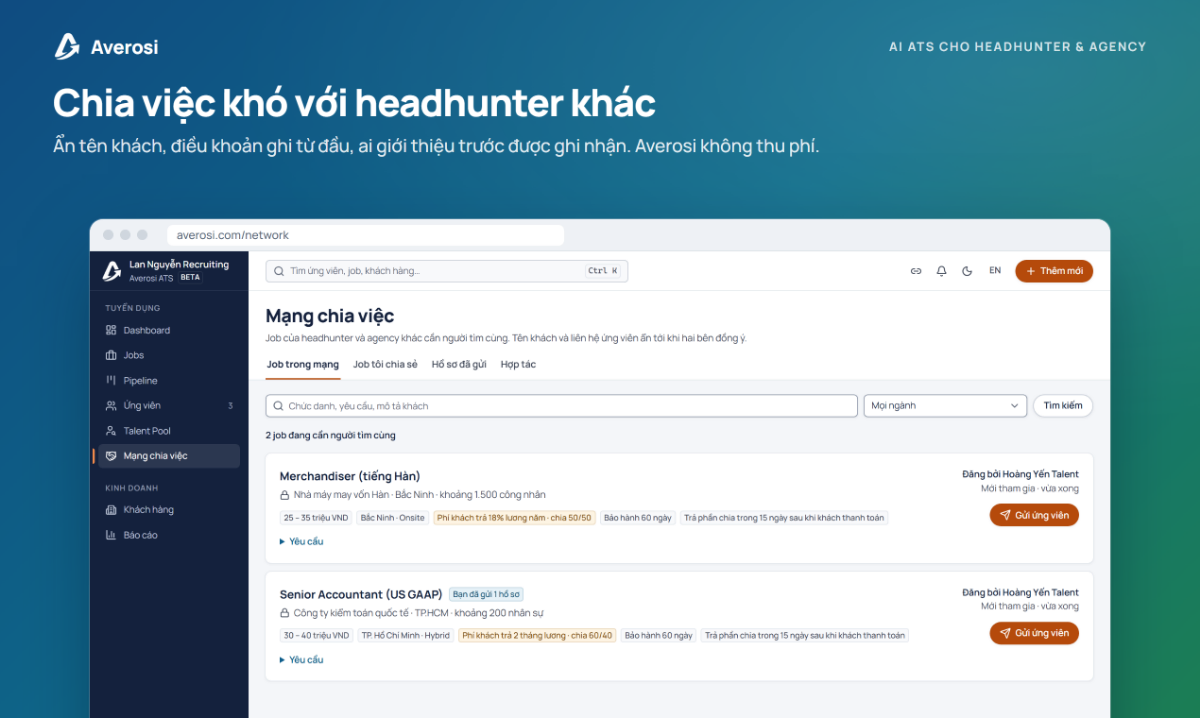Screen dimensions: 1200x718
Task: Click the link icon in top bar
Action: click(915, 271)
